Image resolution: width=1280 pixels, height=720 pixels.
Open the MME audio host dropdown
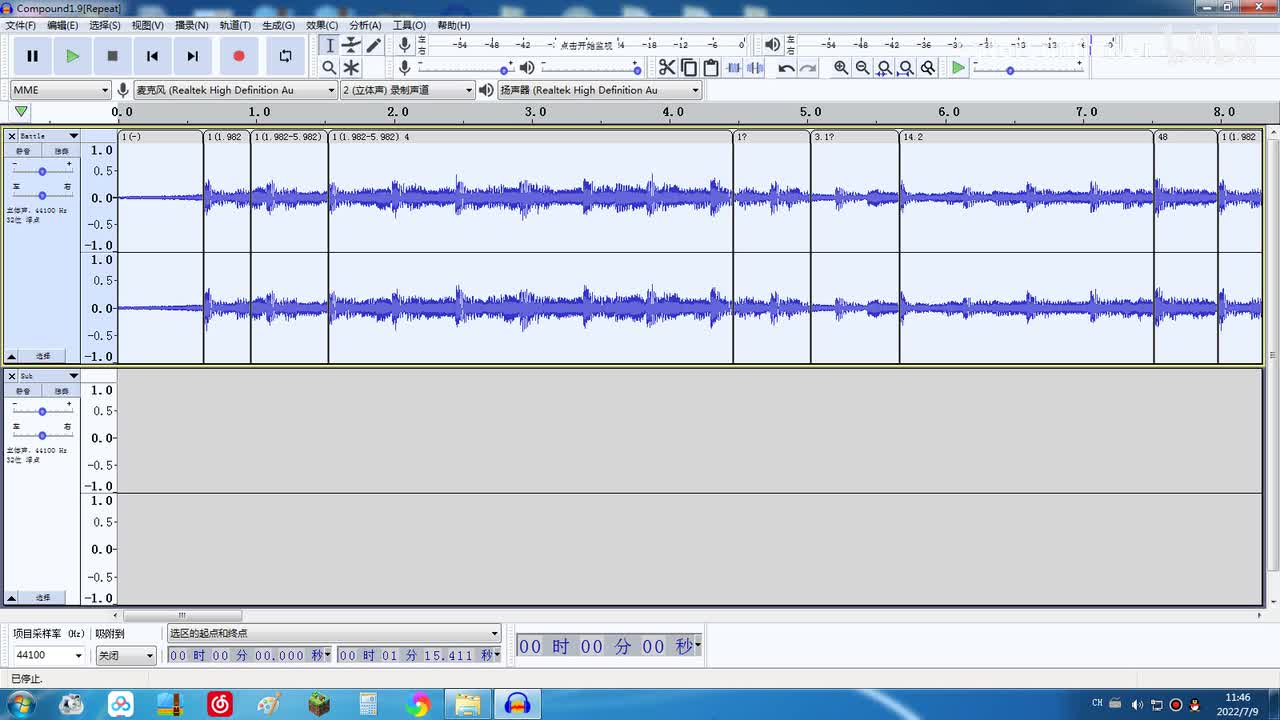60,90
